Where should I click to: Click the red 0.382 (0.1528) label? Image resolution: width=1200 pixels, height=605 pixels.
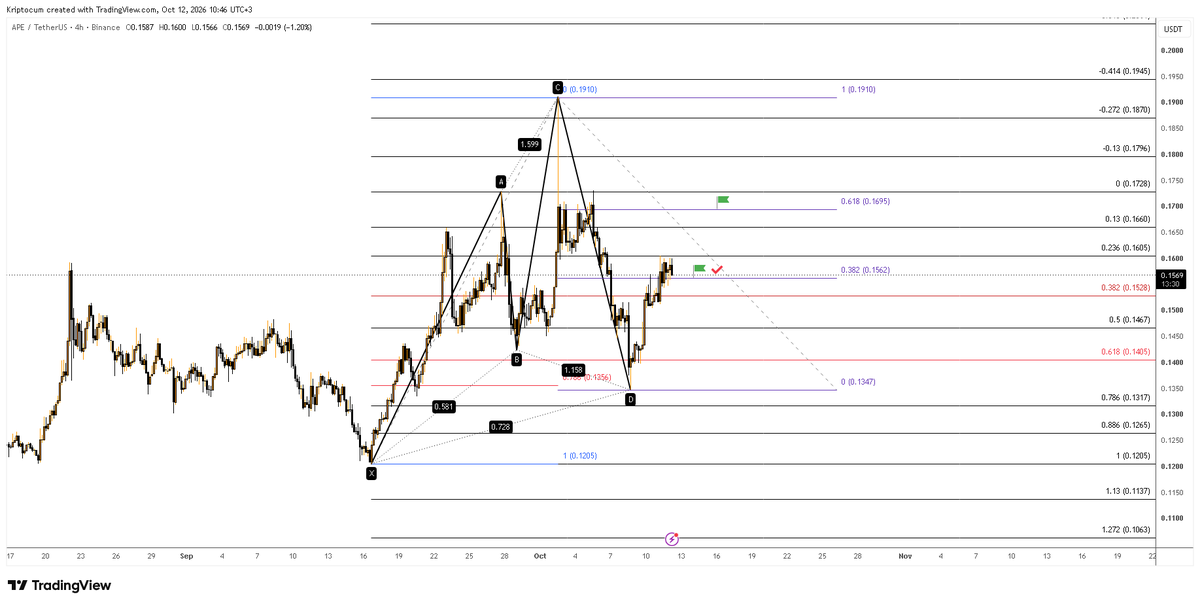[1126, 288]
